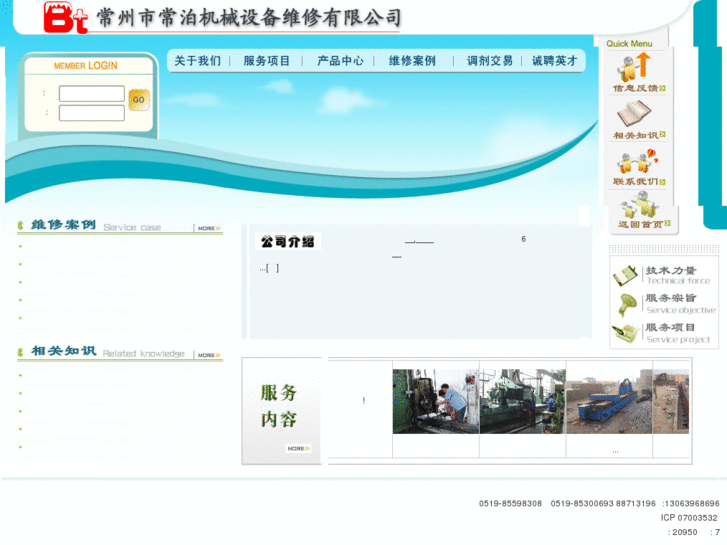The height and width of the screenshot is (545, 727).
Task: Open the 信息反馈 feedback icon
Action: [634, 67]
